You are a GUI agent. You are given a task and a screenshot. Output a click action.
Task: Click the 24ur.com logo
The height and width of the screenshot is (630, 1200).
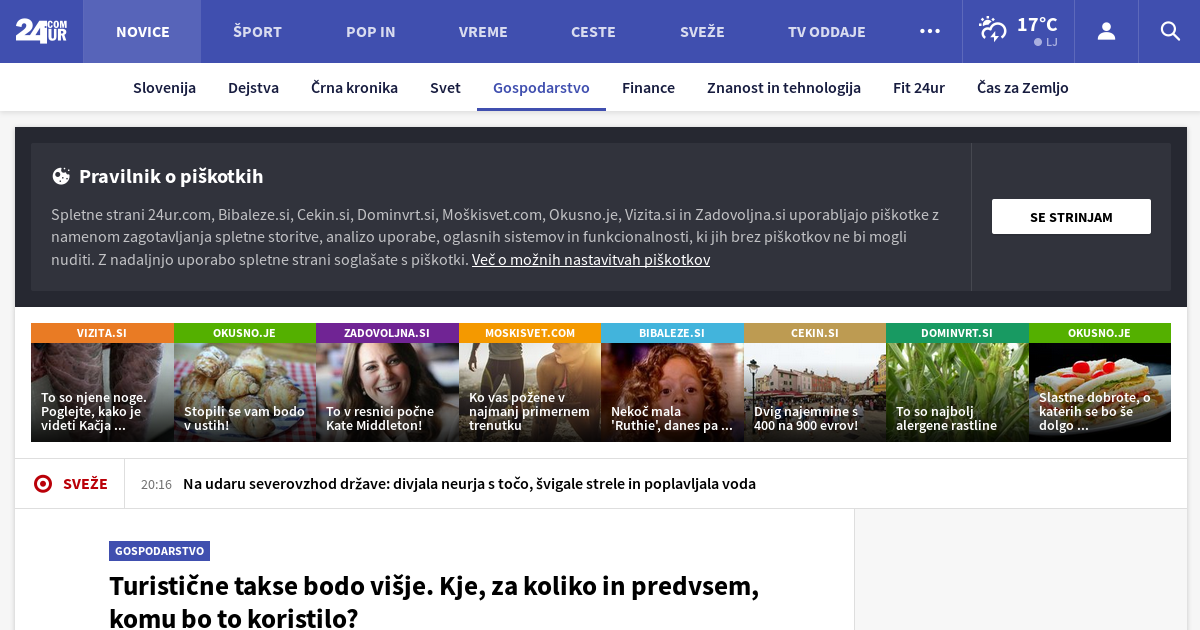[x=41, y=31]
